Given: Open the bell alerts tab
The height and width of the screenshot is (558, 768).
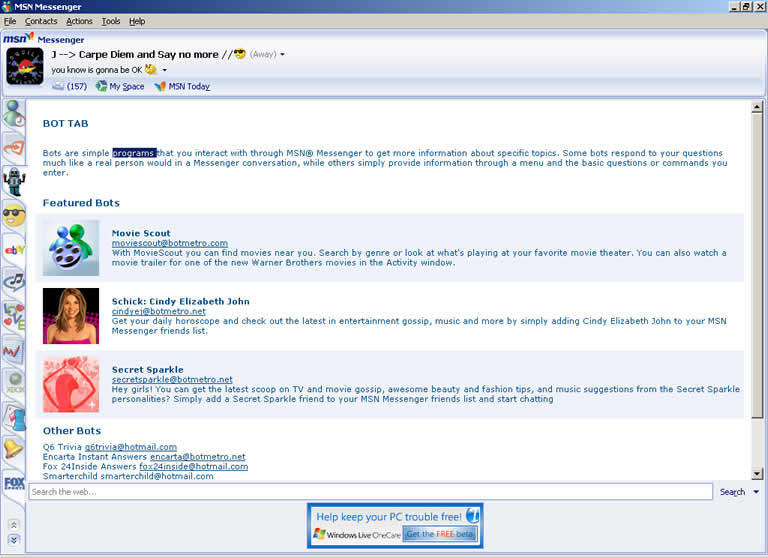Looking at the screenshot, I should (14, 448).
